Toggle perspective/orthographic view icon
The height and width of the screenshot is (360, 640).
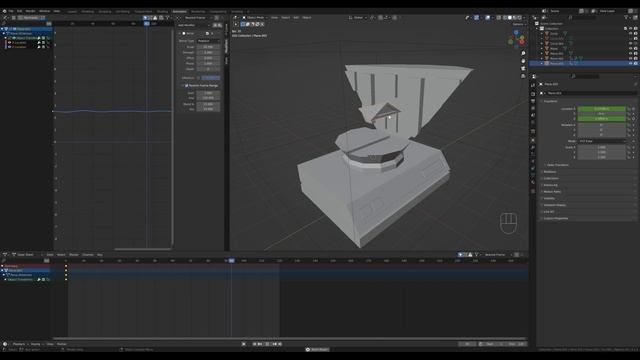[523, 76]
